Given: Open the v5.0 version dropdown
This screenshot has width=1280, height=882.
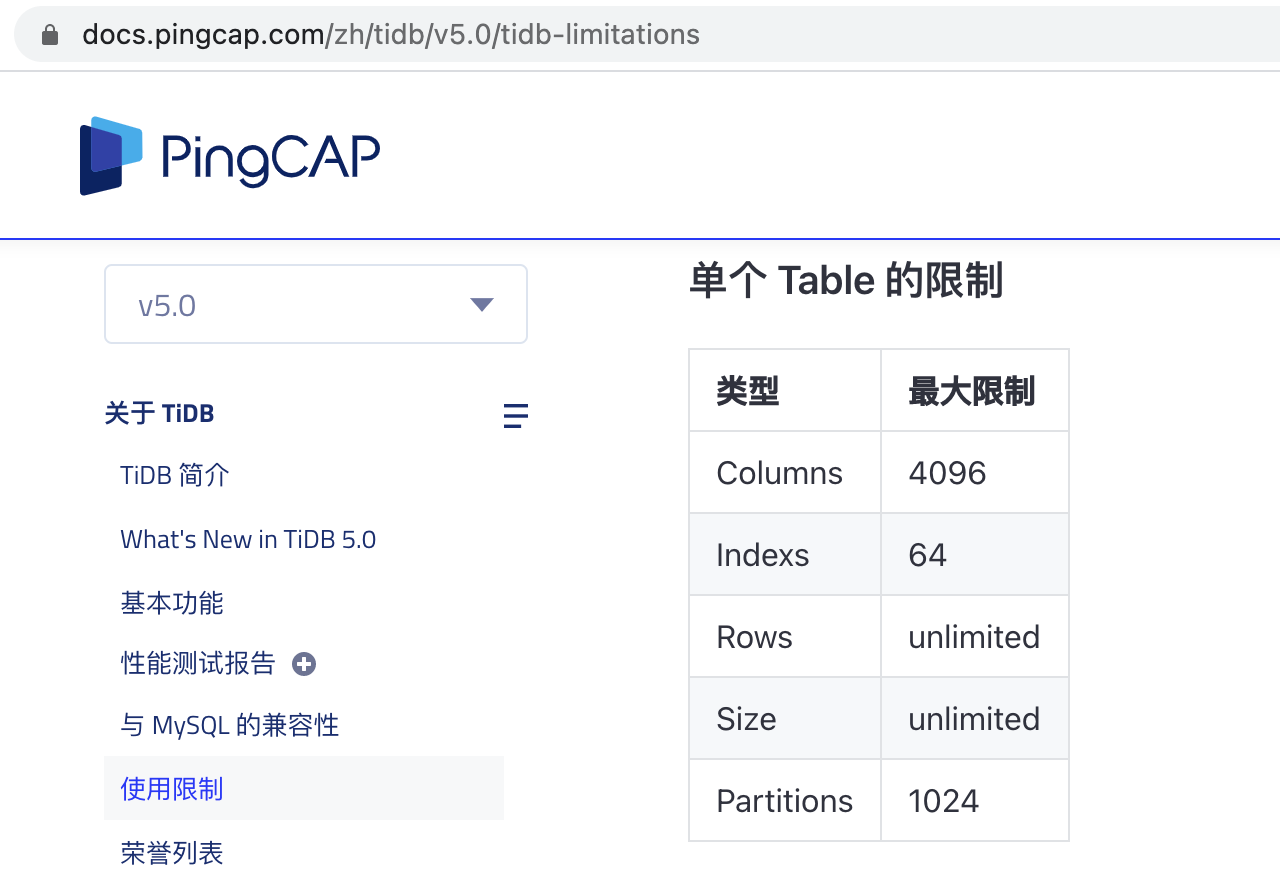Looking at the screenshot, I should pos(315,304).
